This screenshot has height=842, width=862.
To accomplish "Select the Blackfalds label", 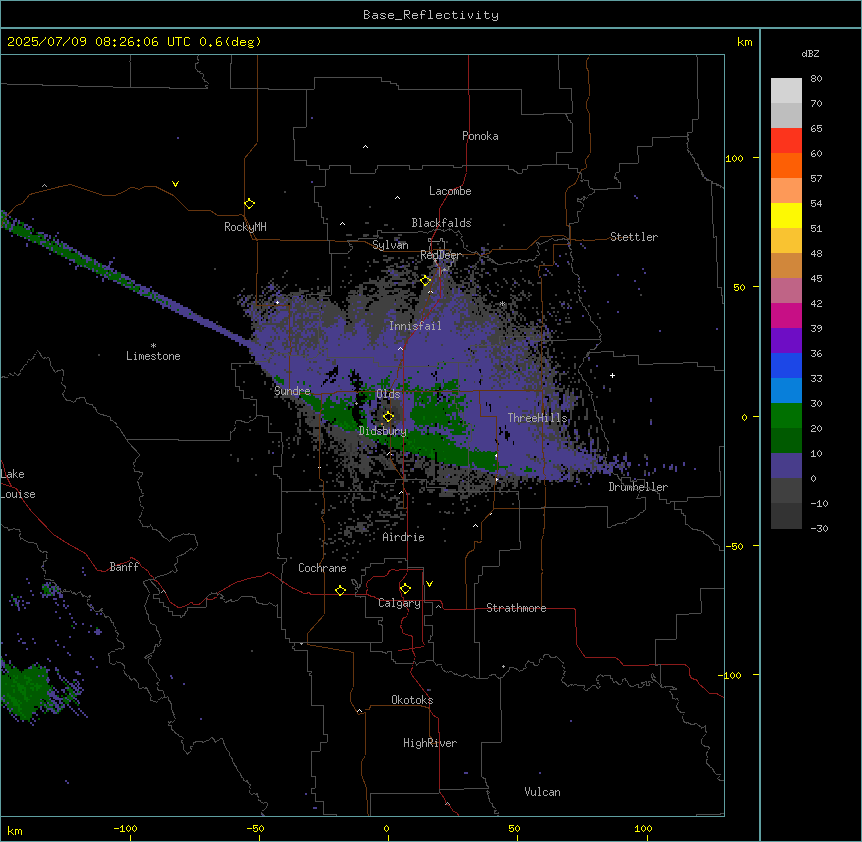I will (x=441, y=223).
